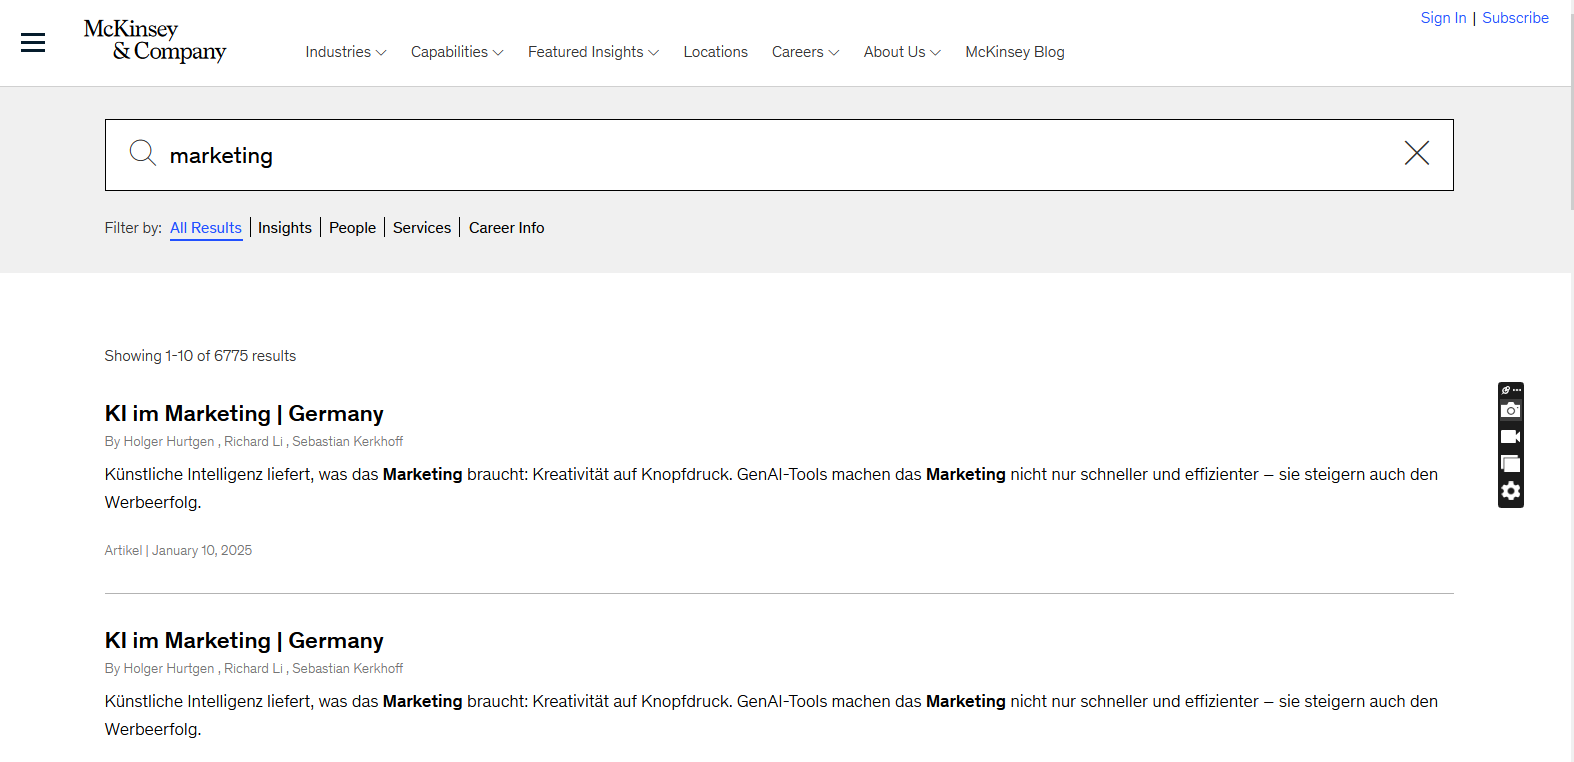Image resolution: width=1574 pixels, height=762 pixels.
Task: Open McKinsey Blog from the navigation
Action: click(x=1014, y=52)
